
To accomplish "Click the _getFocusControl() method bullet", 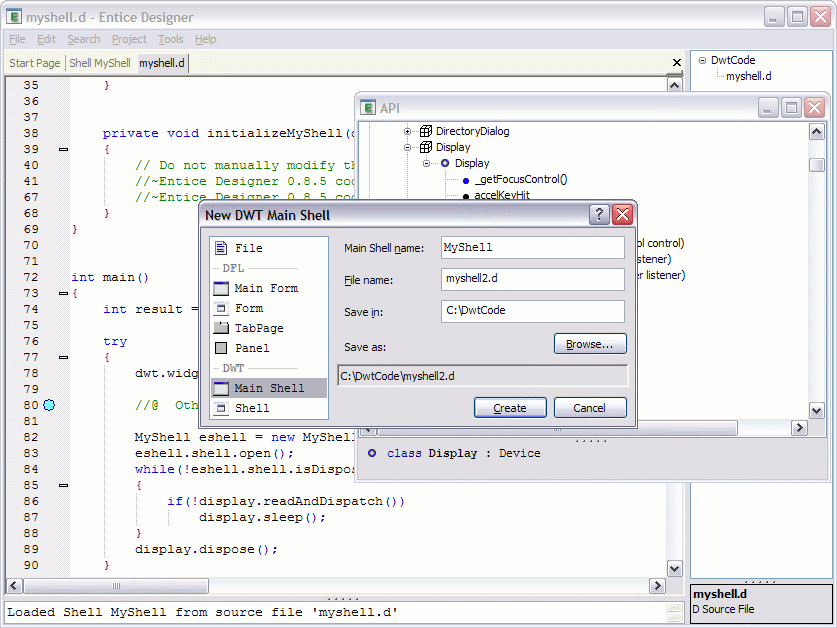I will point(465,180).
